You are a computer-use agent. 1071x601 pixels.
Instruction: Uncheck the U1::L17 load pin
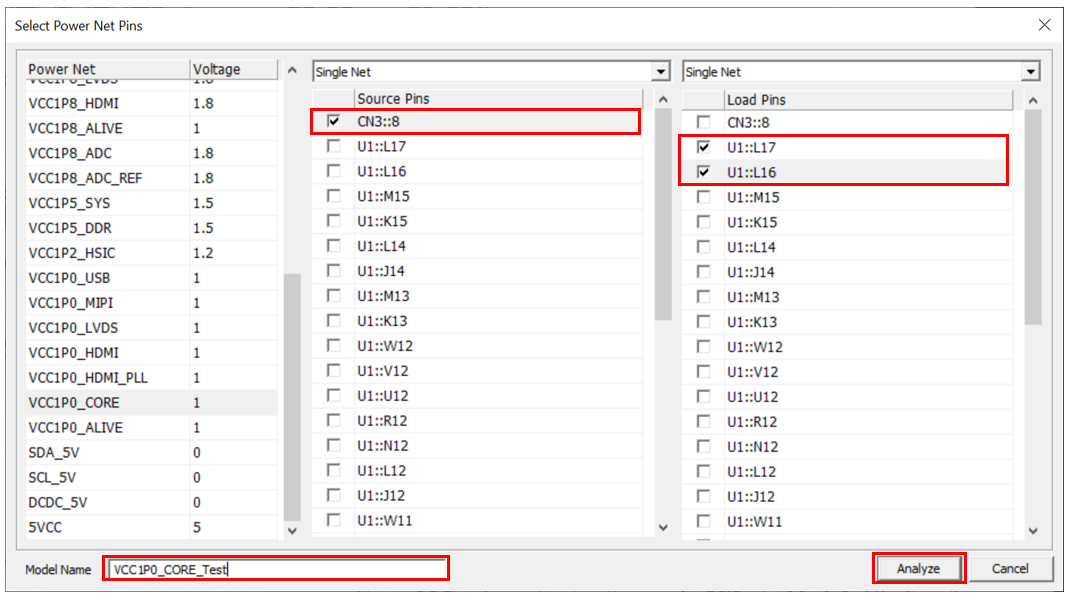point(704,147)
